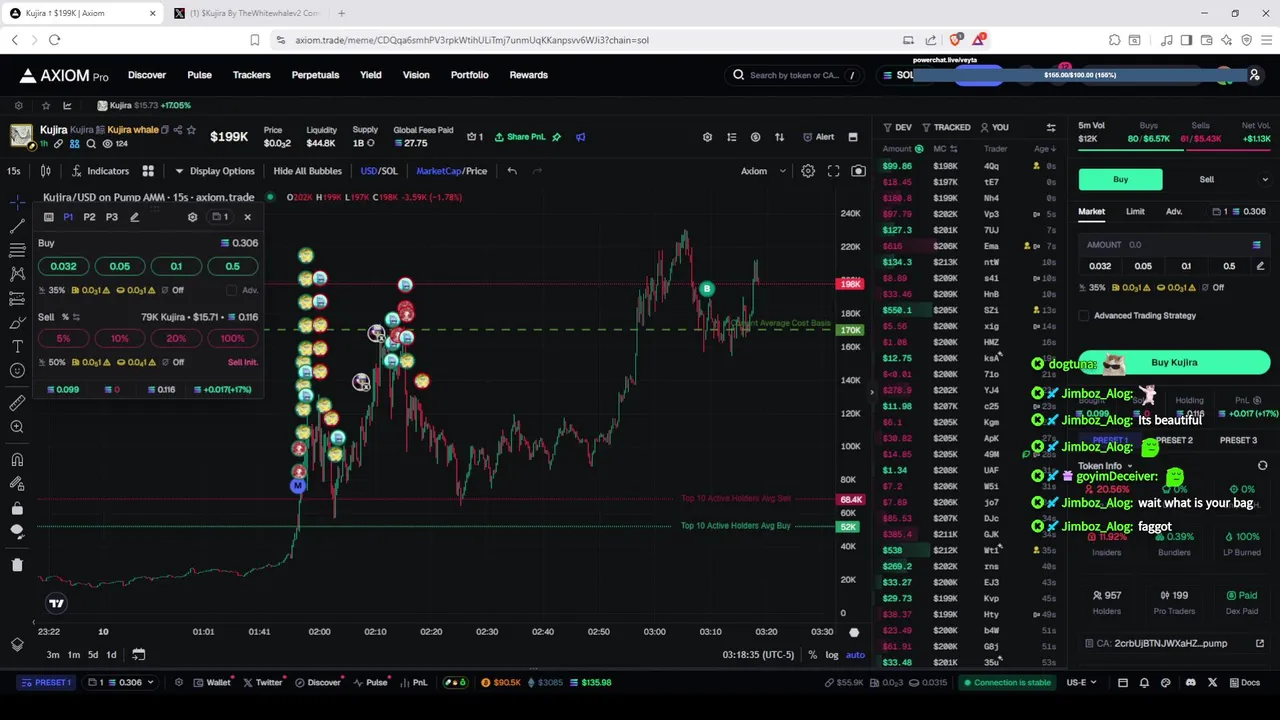
Task: Switch between MarketCap and Price
Action: click(452, 171)
